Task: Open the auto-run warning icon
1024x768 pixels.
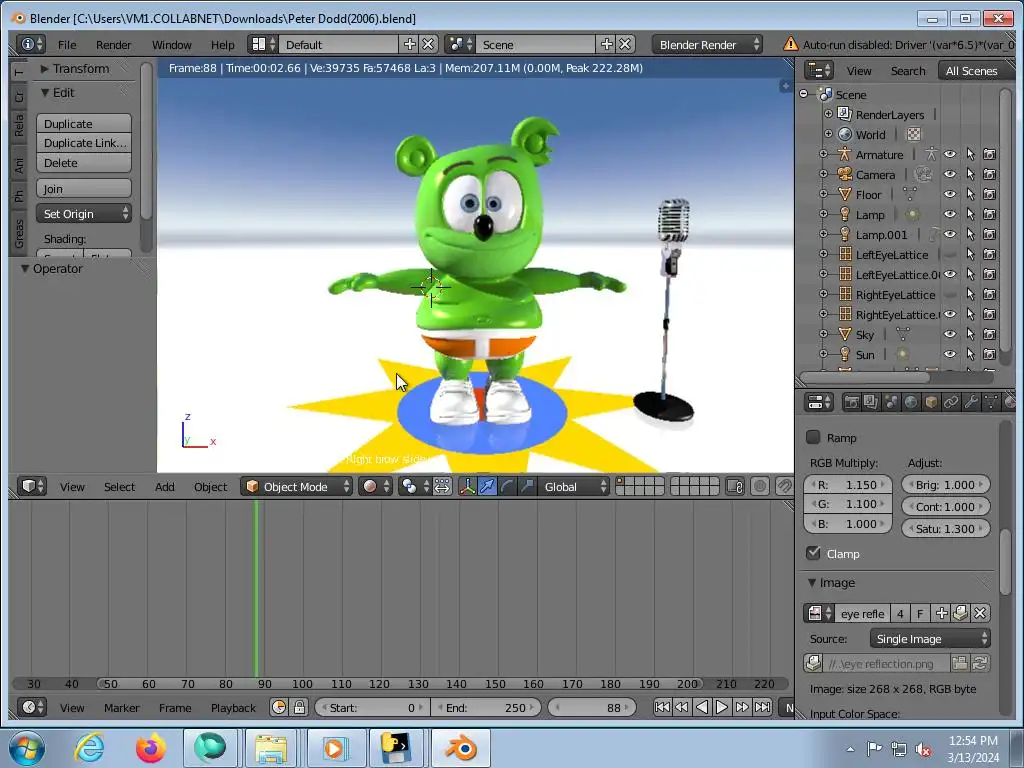Action: point(790,44)
